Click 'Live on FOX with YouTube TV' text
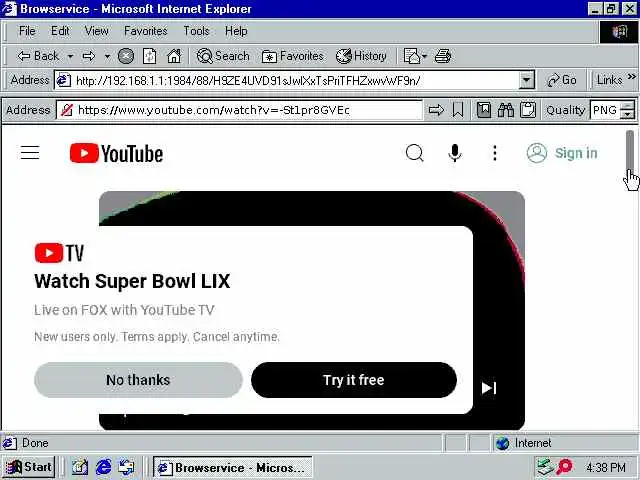The height and width of the screenshot is (480, 640). pyautogui.click(x=124, y=310)
